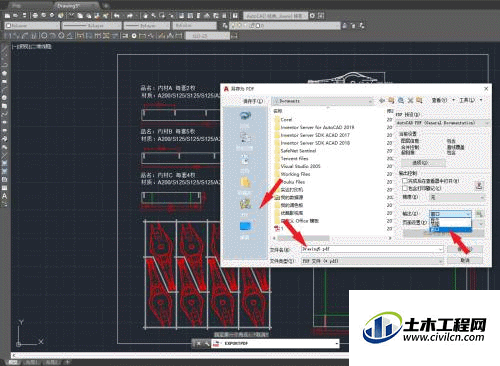
Task: Click the Drawing5.pdf file name field
Action: pos(373,249)
